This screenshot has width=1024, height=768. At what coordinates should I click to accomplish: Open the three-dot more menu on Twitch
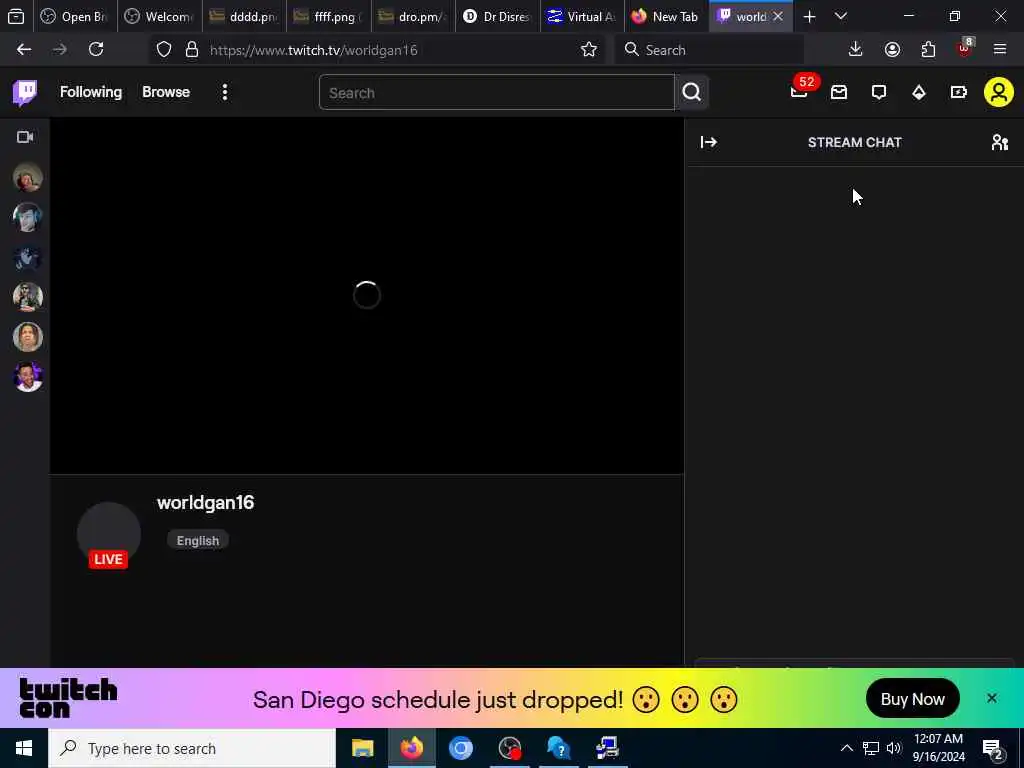[225, 92]
